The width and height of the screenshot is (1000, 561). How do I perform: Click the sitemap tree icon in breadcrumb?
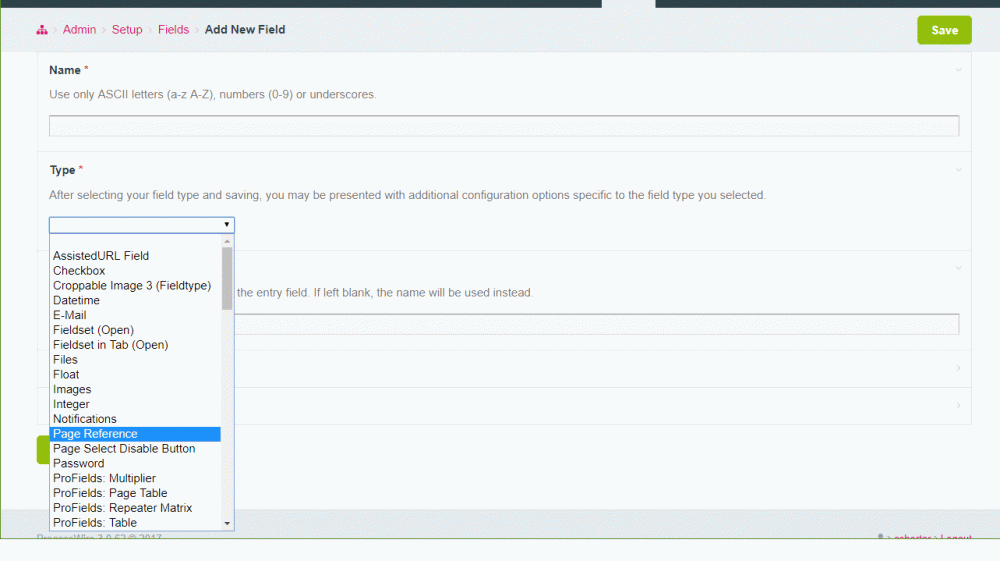click(x=42, y=30)
